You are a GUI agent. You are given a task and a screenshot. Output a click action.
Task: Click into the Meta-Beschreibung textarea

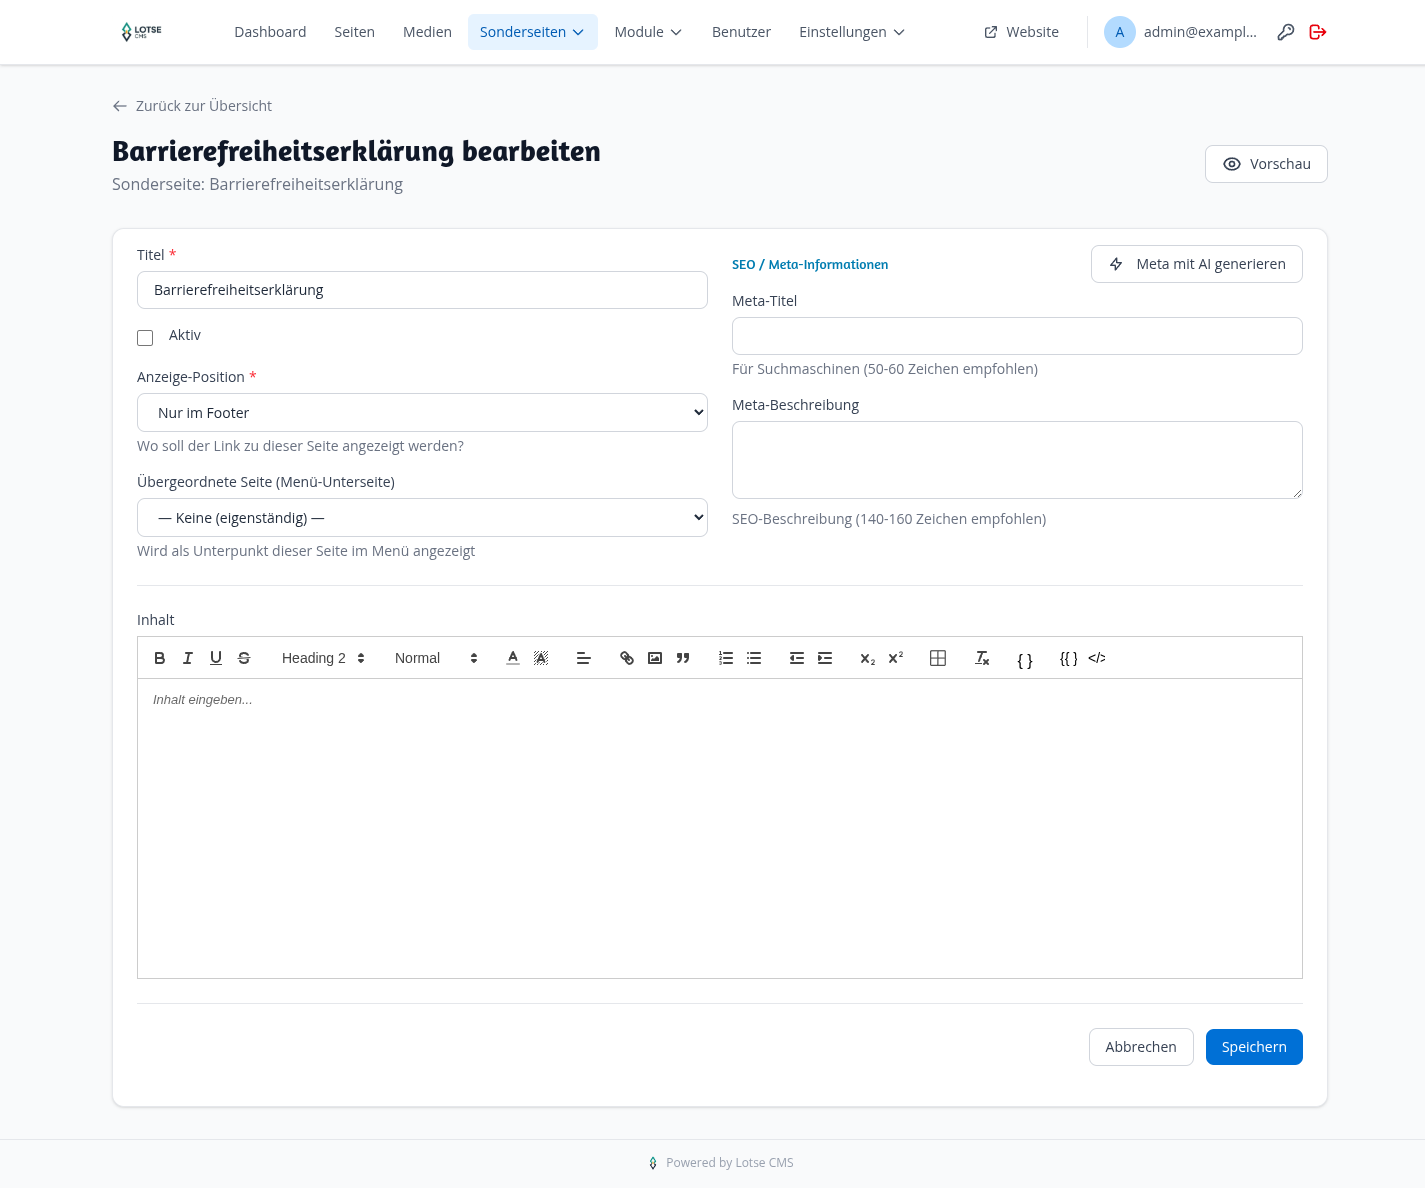1017,460
